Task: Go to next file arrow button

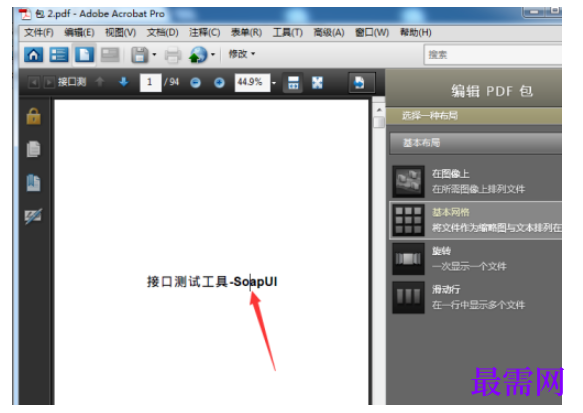Action: 49,82
